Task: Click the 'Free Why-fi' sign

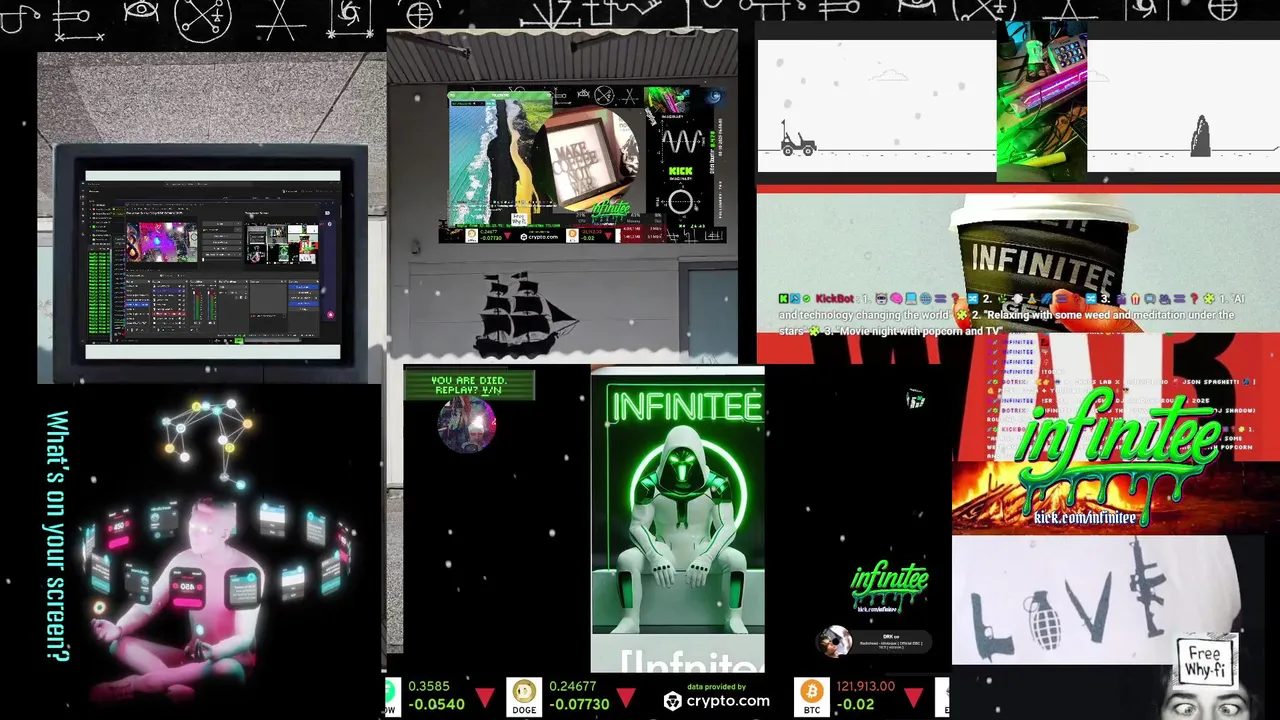Action: [1204, 661]
